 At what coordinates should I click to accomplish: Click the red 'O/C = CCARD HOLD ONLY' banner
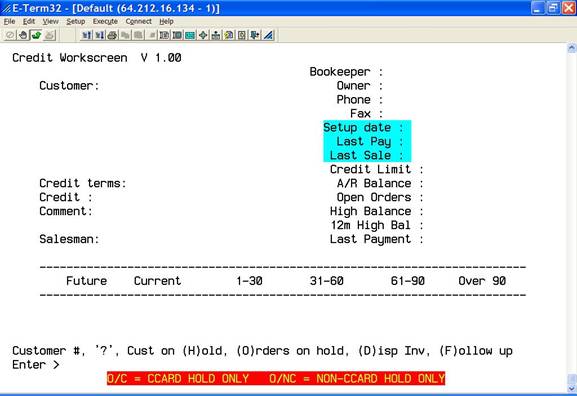point(276,378)
